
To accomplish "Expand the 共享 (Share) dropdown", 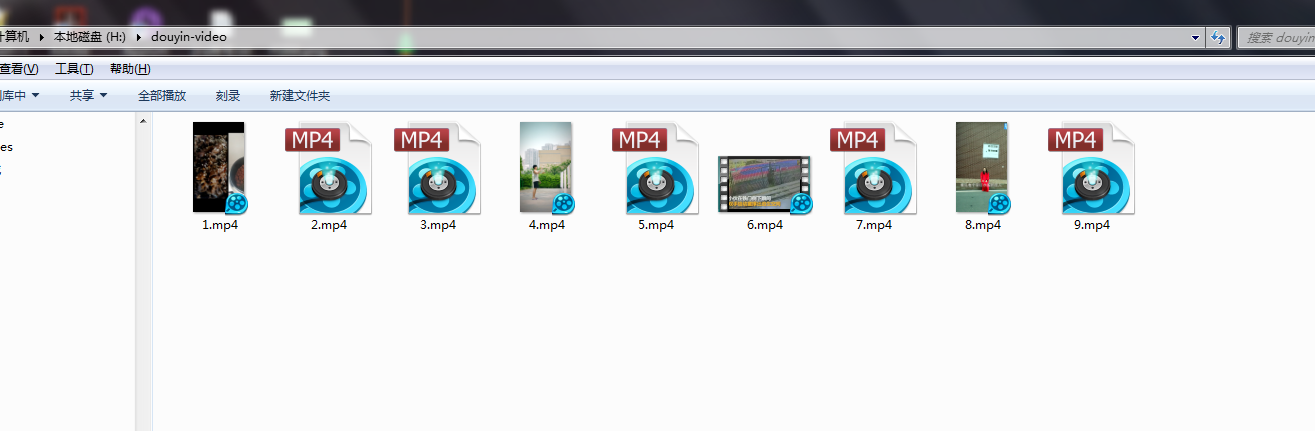I will [x=88, y=96].
